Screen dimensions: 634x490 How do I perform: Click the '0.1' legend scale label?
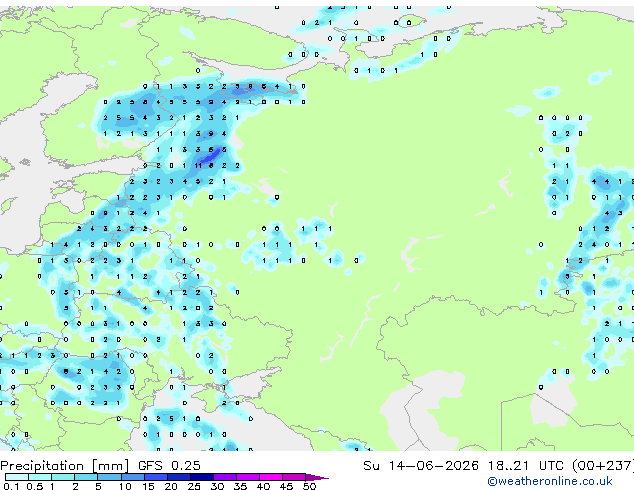pos(11,486)
